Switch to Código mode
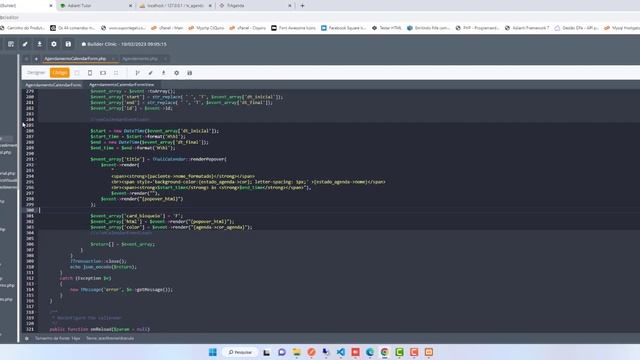Viewport: 640px width, 360px height. click(60, 73)
